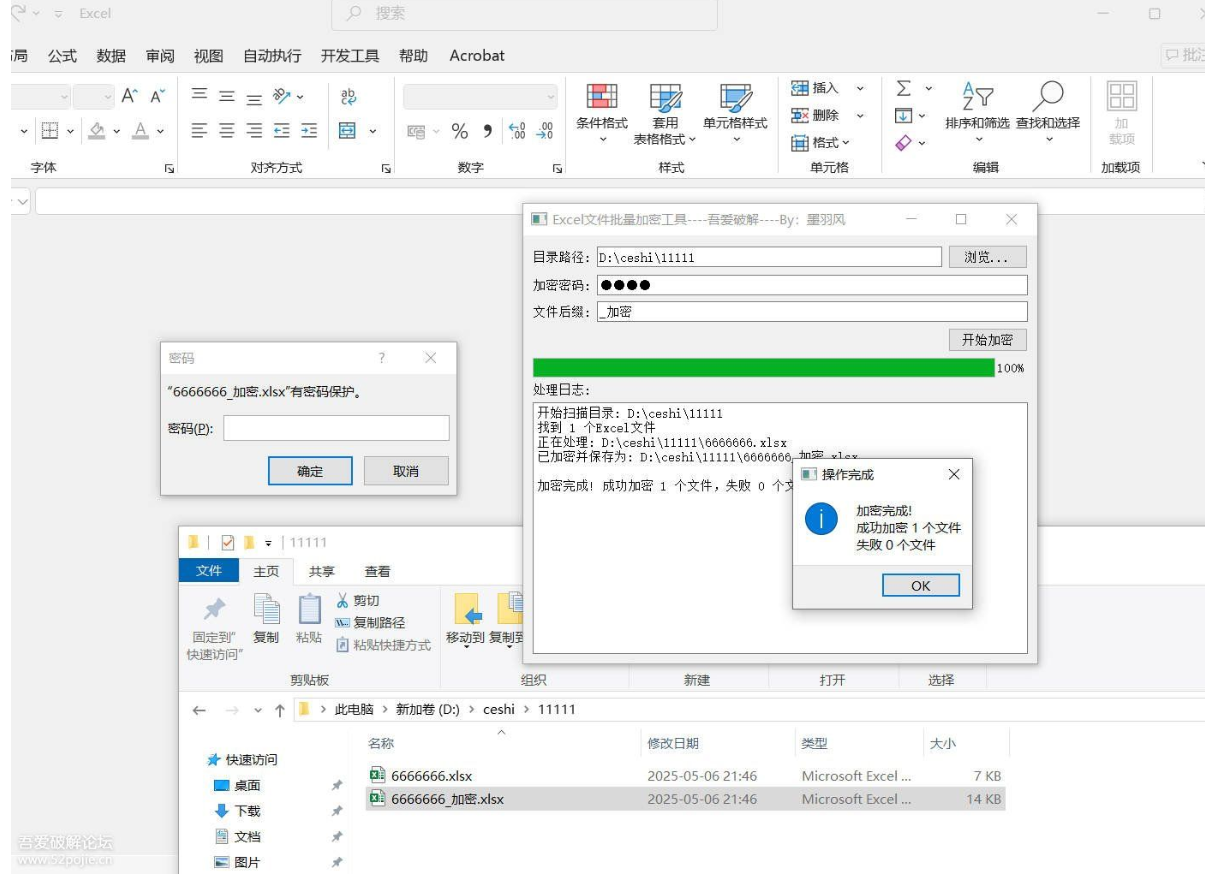Screen dimensions: 1205x881
Task: Expand the Fill Color dropdown arrow
Action: pos(116,131)
